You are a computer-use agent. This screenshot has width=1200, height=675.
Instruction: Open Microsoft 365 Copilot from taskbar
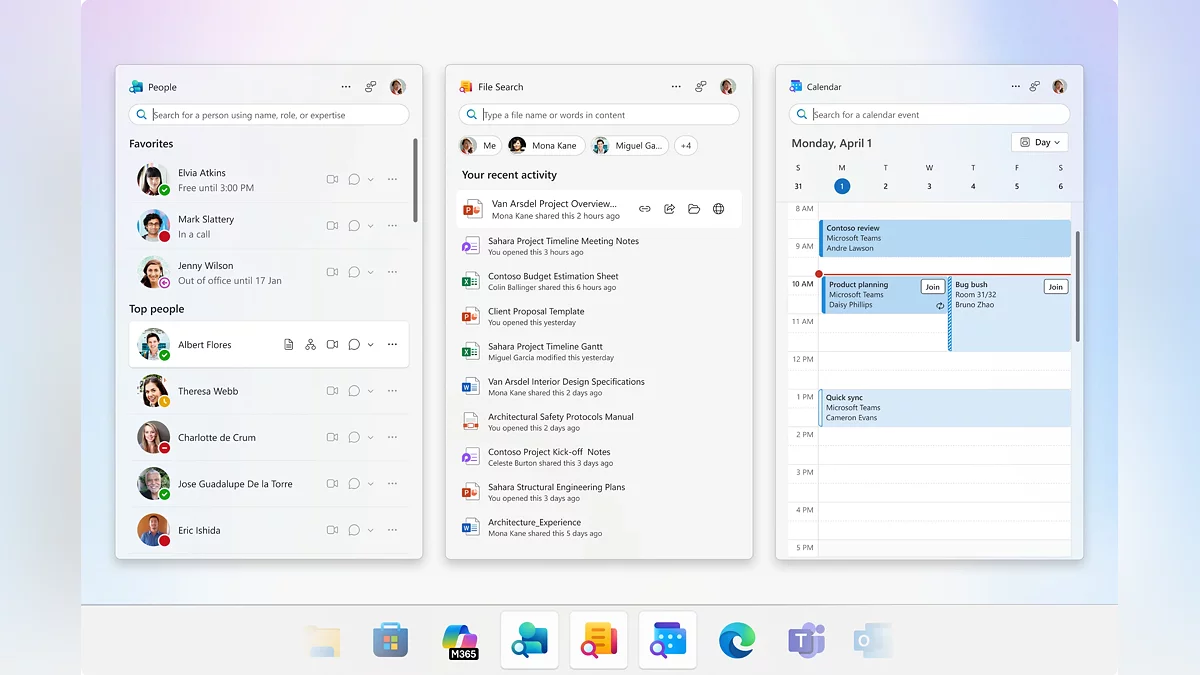(x=460, y=641)
